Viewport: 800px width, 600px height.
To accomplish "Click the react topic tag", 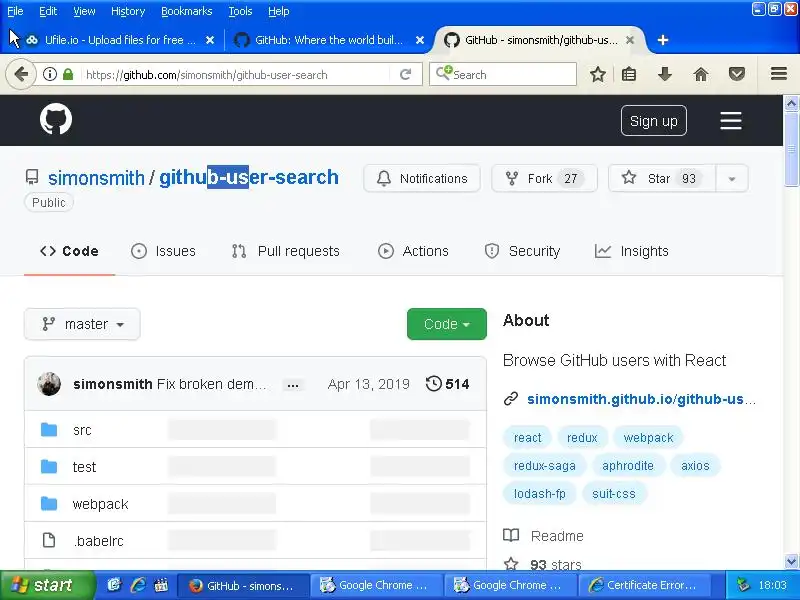I will (527, 438).
